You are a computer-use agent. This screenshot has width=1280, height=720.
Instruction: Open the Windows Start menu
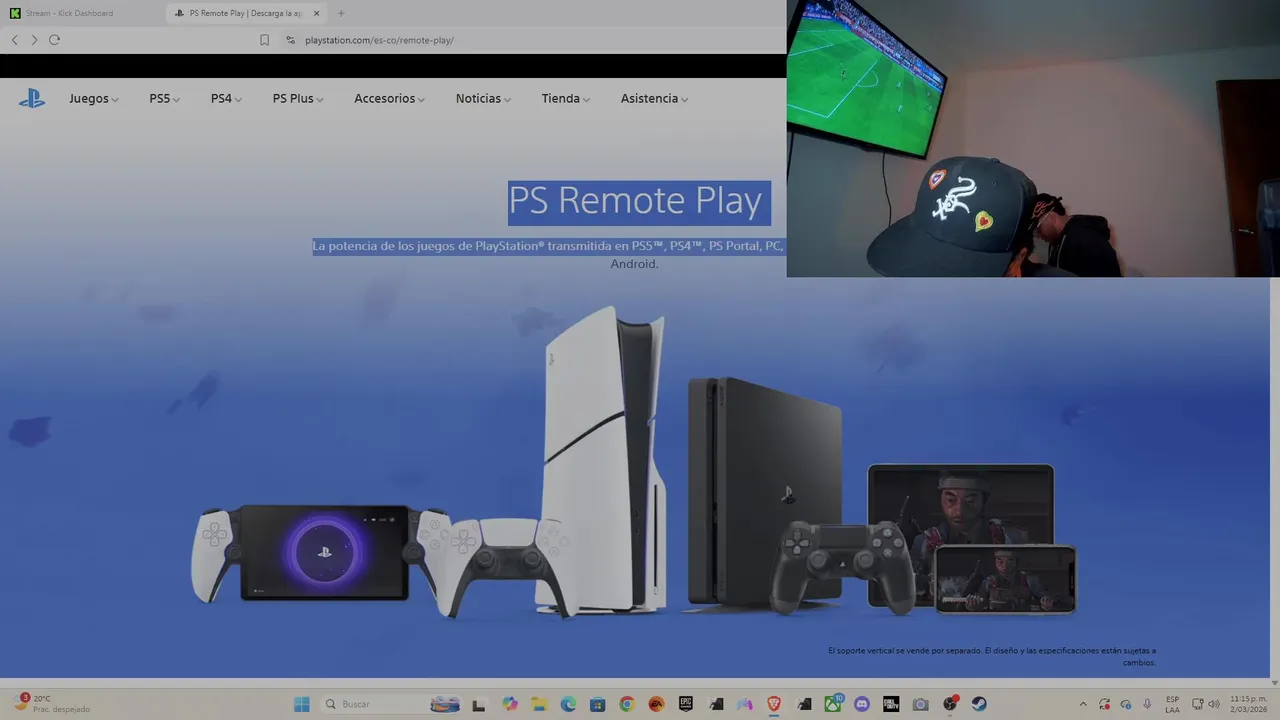pyautogui.click(x=302, y=704)
